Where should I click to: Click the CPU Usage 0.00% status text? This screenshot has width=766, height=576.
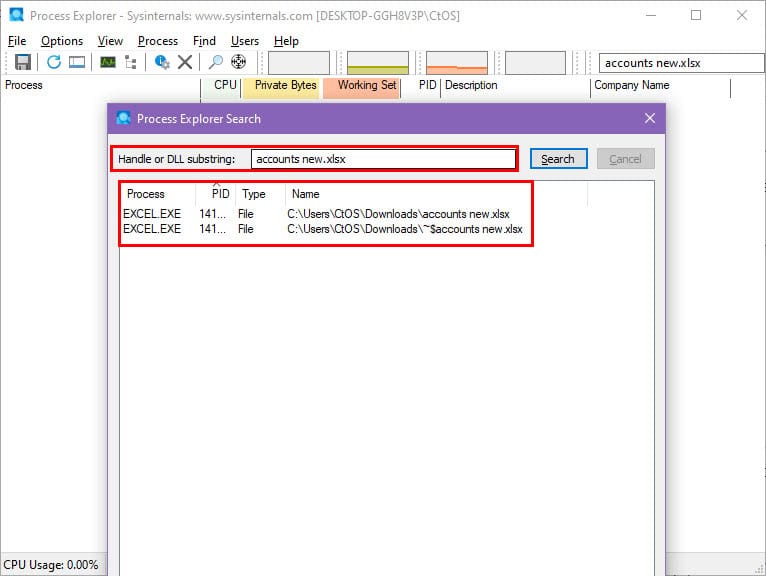(51, 565)
